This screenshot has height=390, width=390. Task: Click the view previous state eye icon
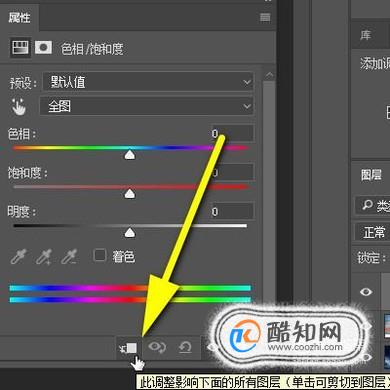[157, 347]
